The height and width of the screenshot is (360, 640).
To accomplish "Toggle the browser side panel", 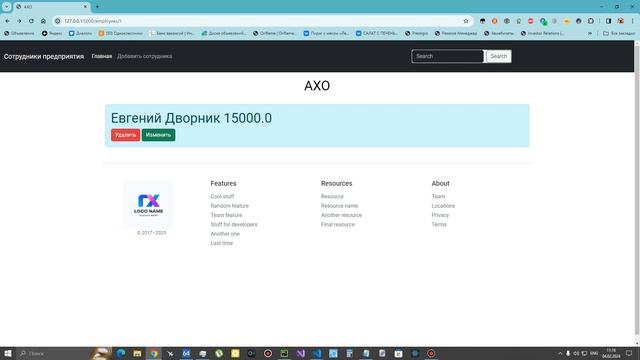I will [608, 21].
